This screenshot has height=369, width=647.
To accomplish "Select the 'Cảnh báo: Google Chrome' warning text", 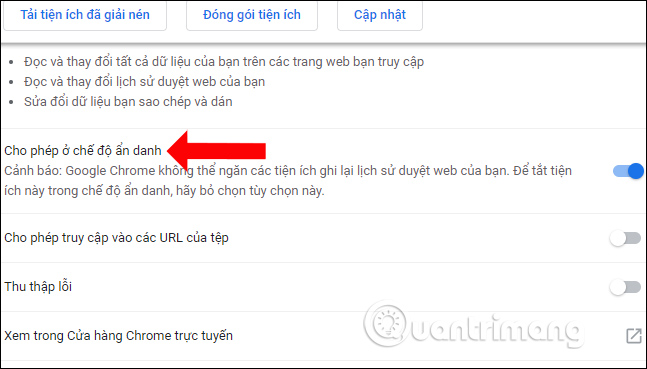I will click(x=288, y=181).
